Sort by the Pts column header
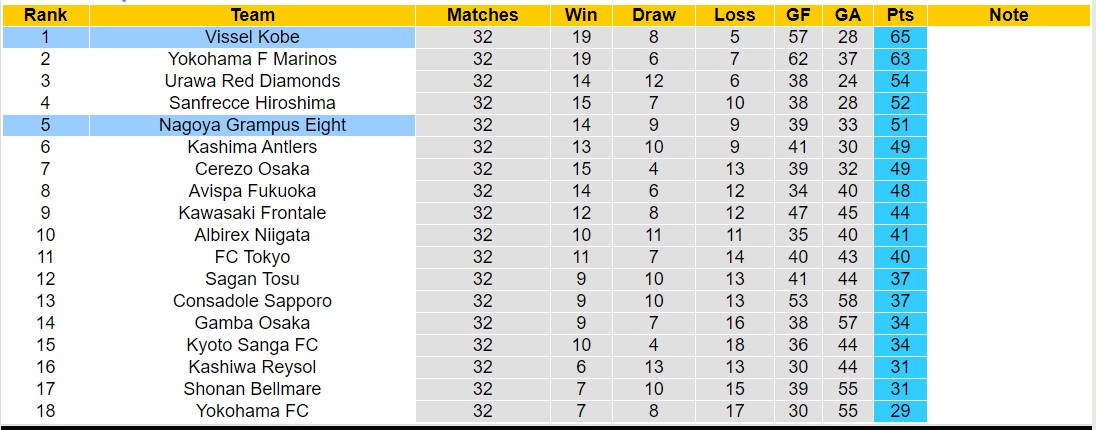The height and width of the screenshot is (430, 1096). point(899,15)
